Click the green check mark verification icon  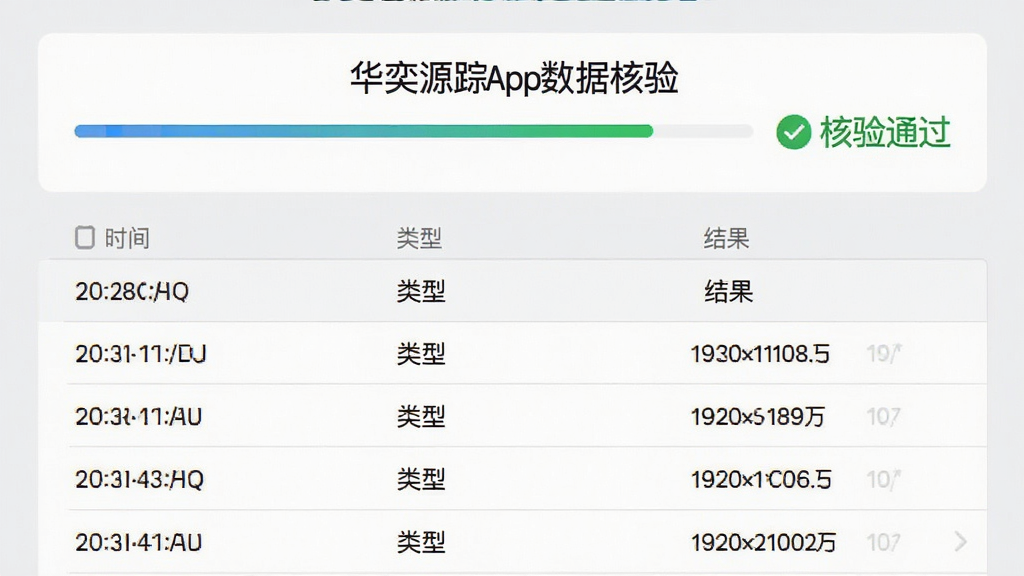point(793,132)
